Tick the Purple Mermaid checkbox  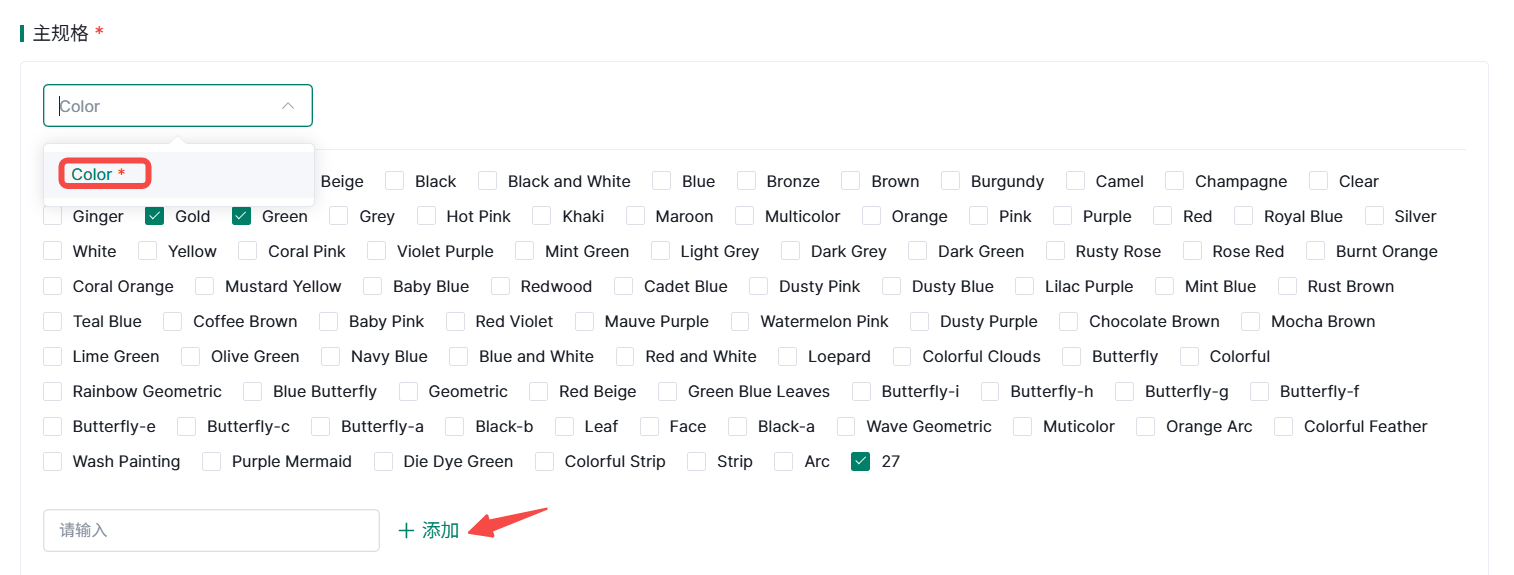coord(212,461)
